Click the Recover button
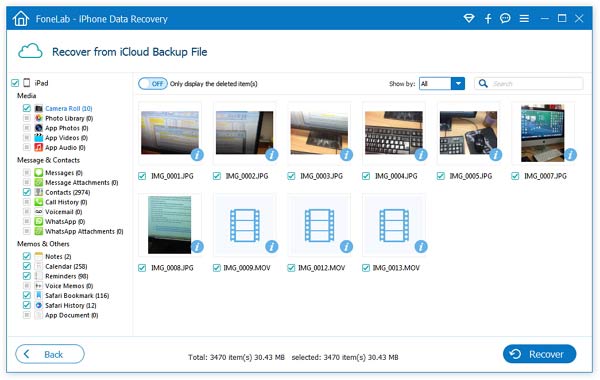600x380 pixels. point(539,354)
